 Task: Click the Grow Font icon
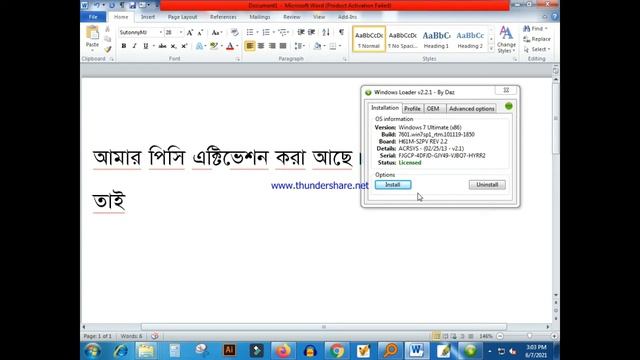click(190, 32)
